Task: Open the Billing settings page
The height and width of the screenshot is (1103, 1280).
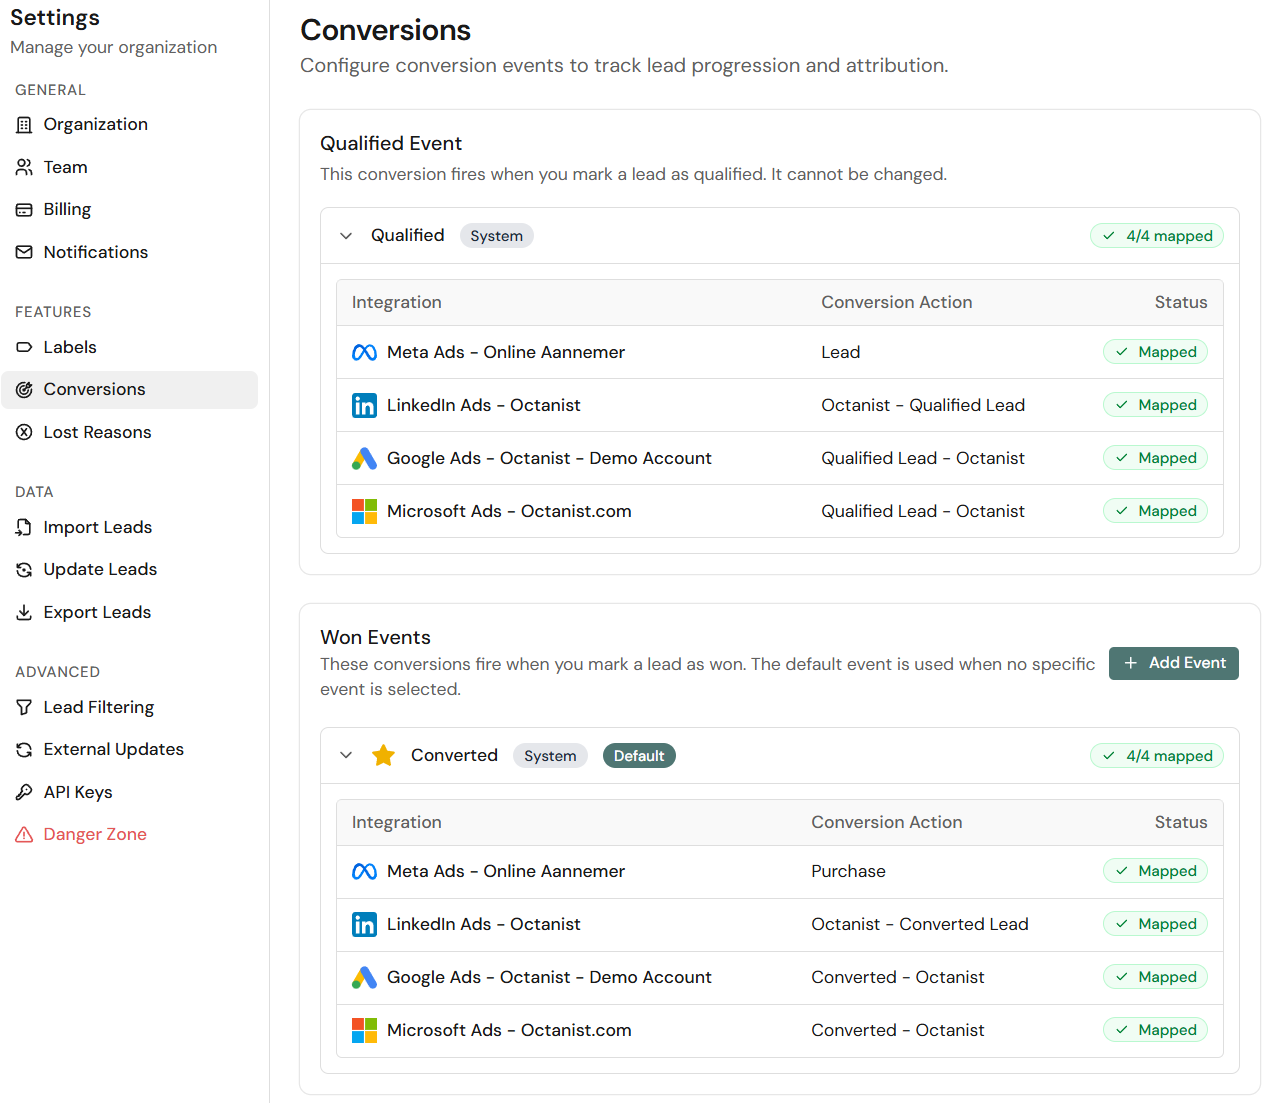Action: (x=67, y=209)
